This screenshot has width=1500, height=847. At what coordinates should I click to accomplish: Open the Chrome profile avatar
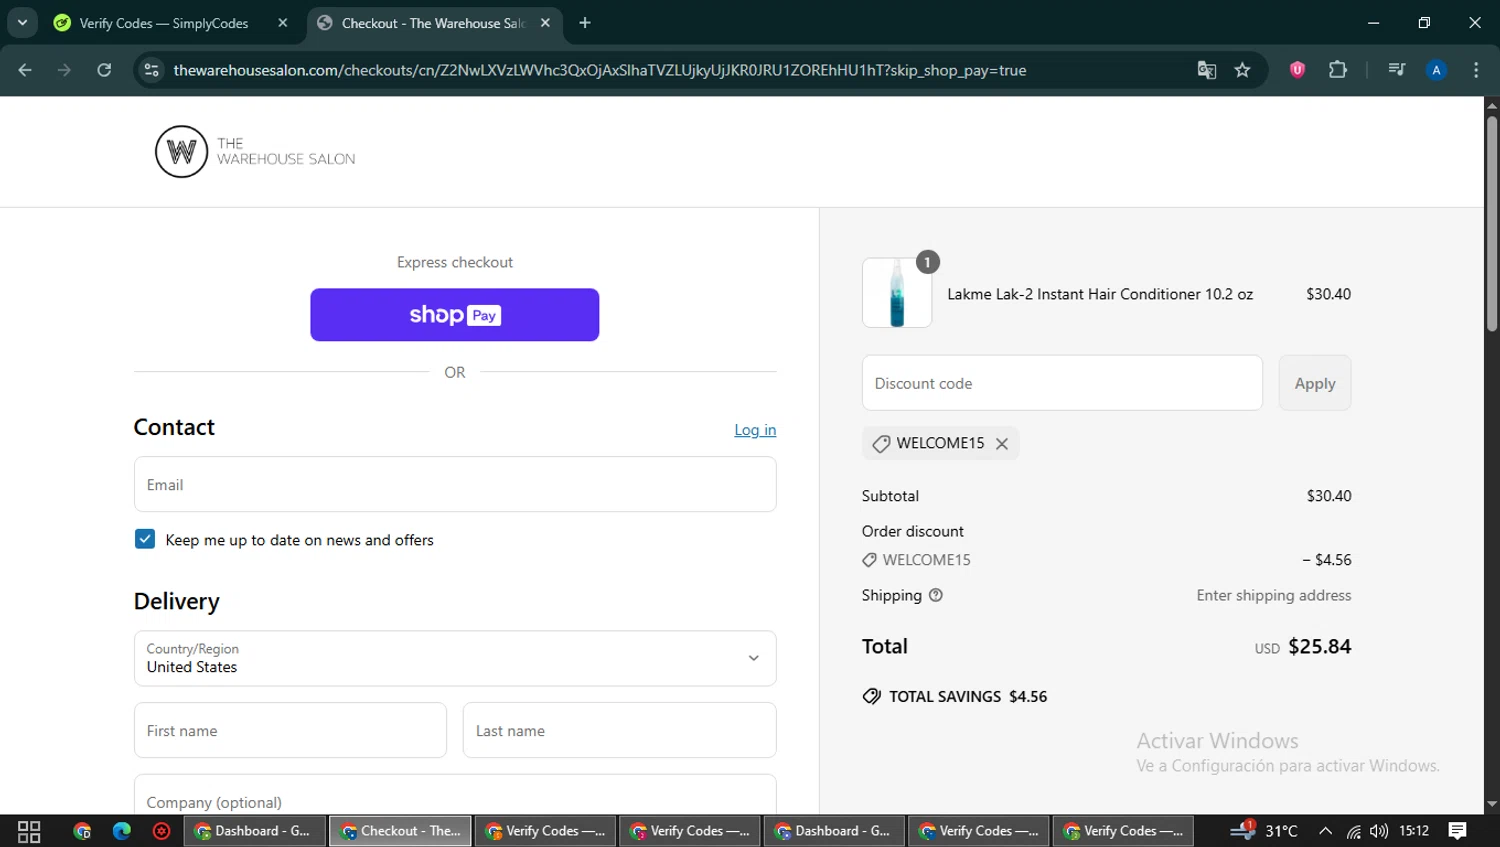(x=1436, y=70)
